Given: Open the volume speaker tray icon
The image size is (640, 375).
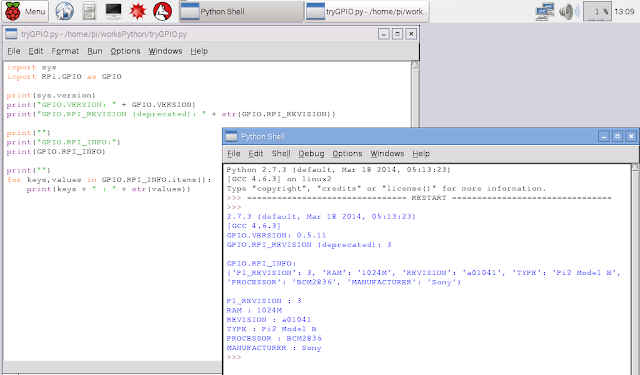Looking at the screenshot, I should click(x=569, y=11).
